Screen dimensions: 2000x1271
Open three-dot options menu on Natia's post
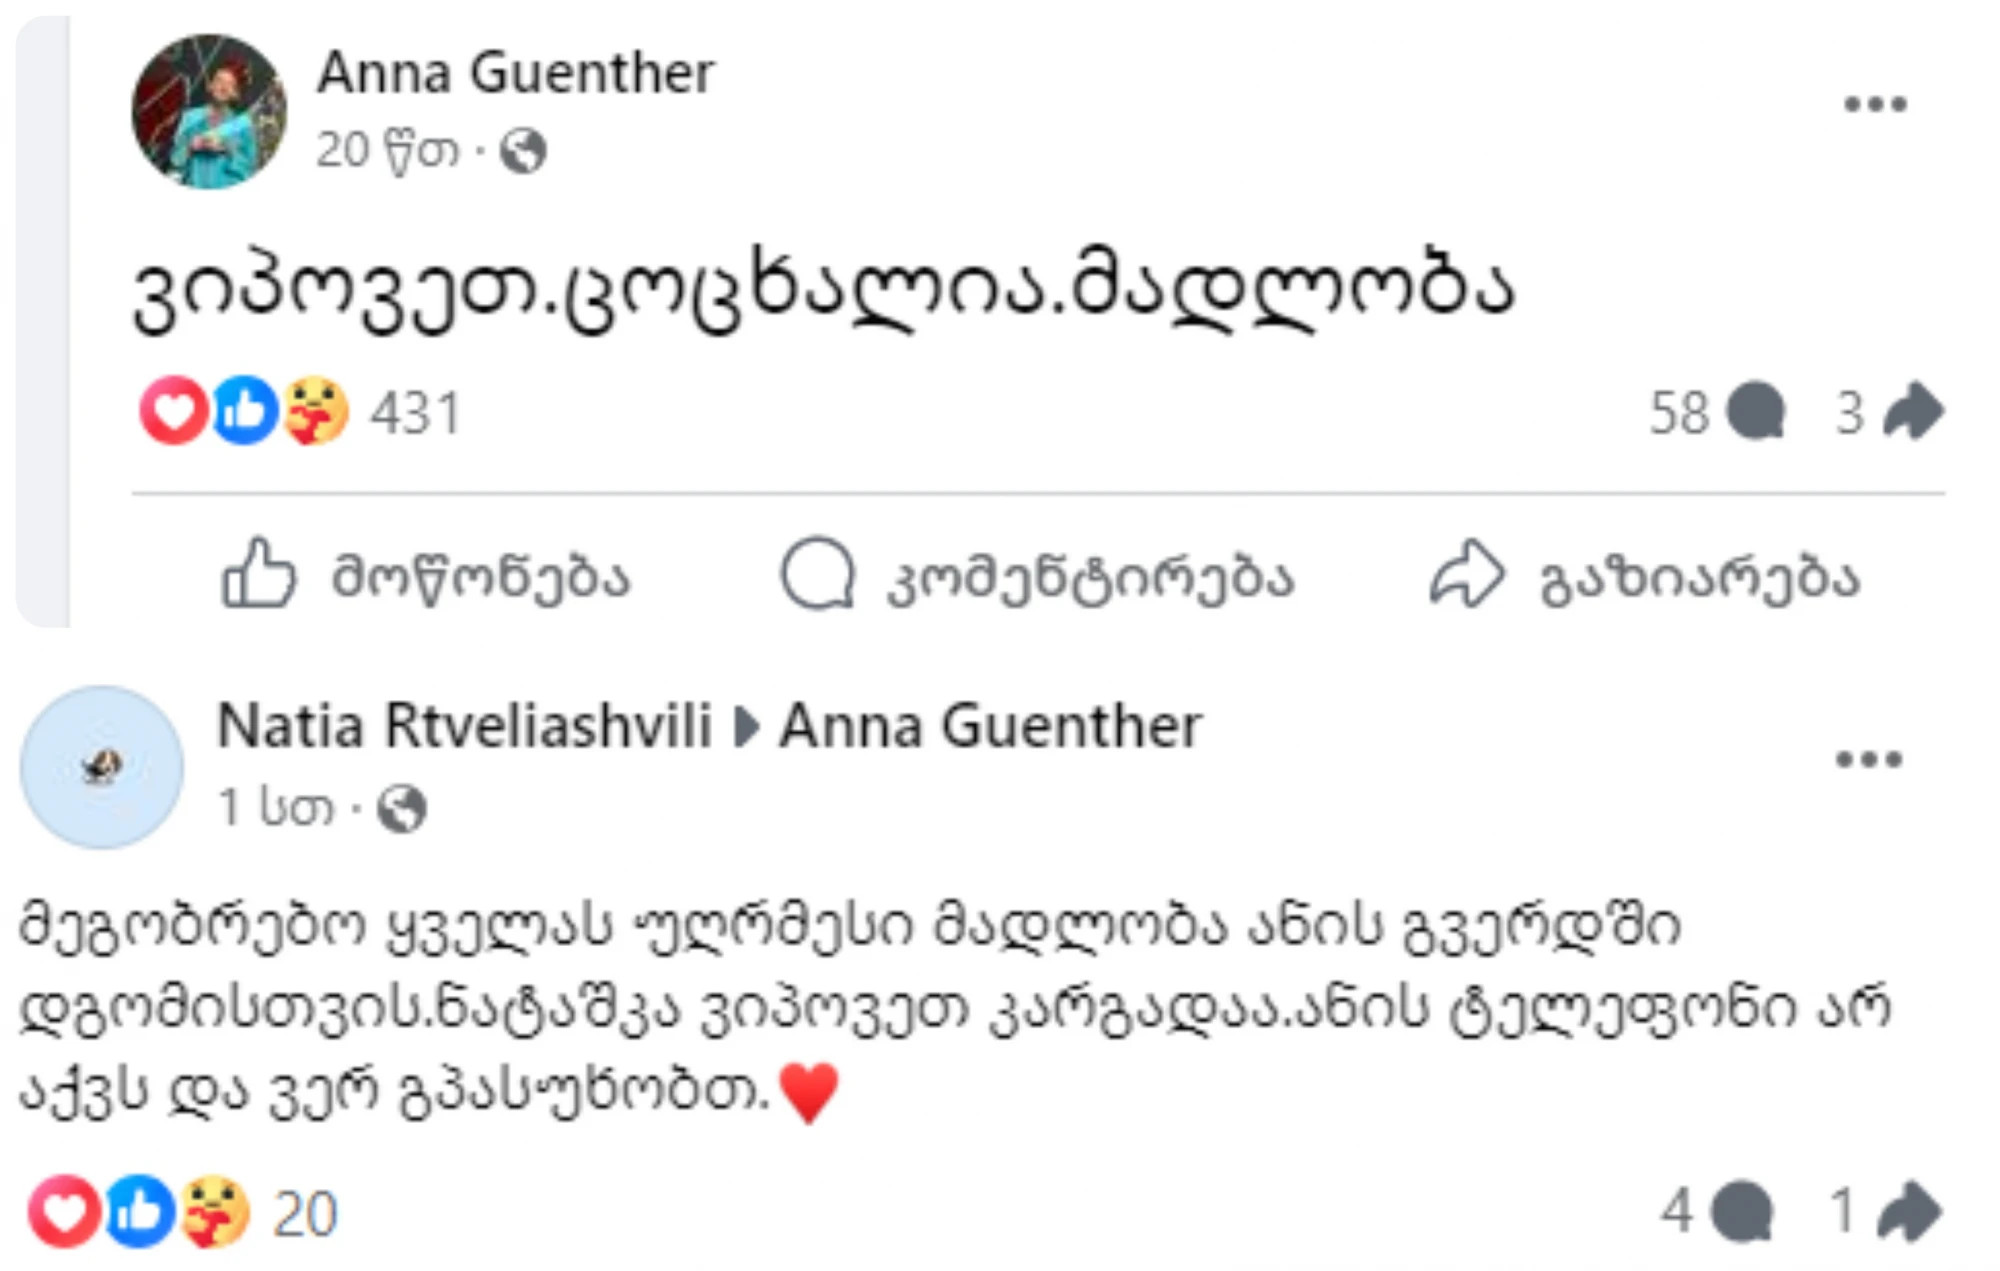coord(1868,760)
